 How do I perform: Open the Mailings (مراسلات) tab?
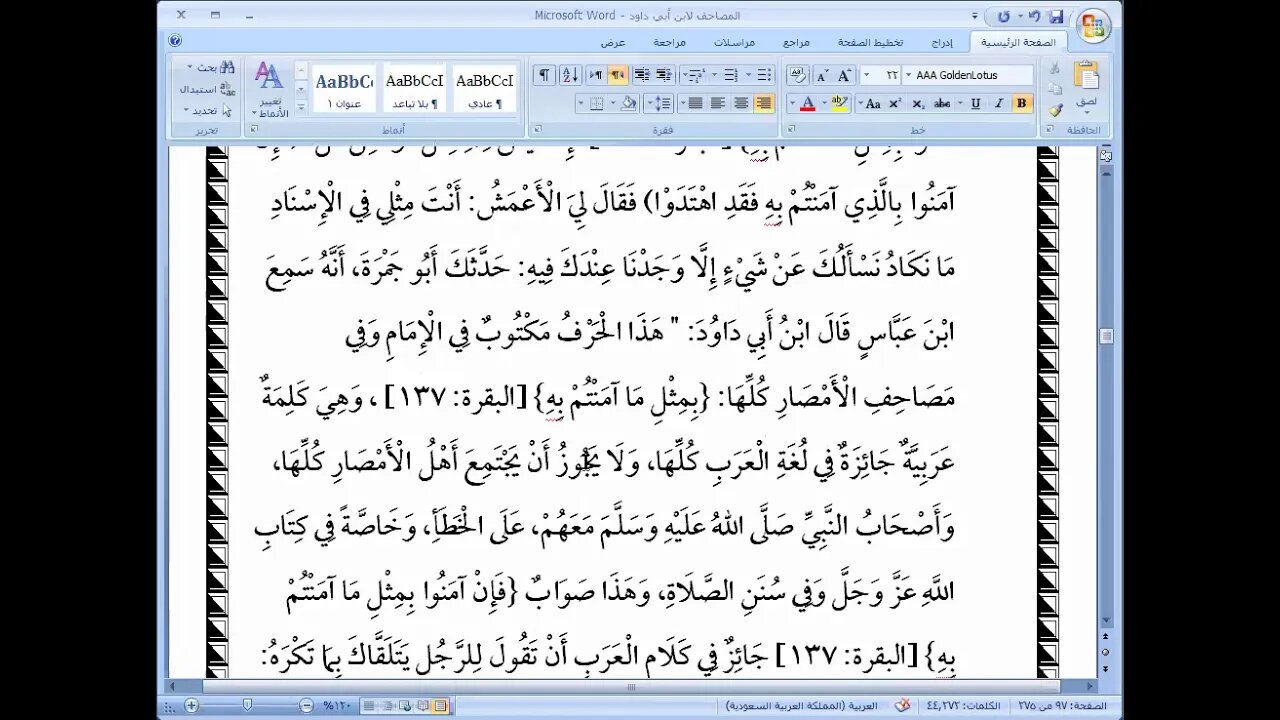(x=734, y=42)
